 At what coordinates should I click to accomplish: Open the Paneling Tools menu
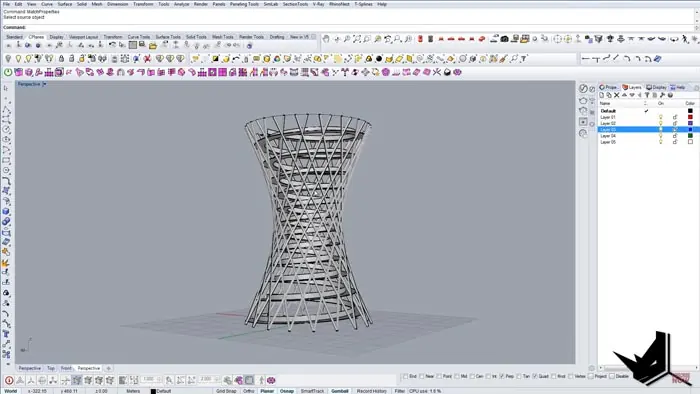244,4
